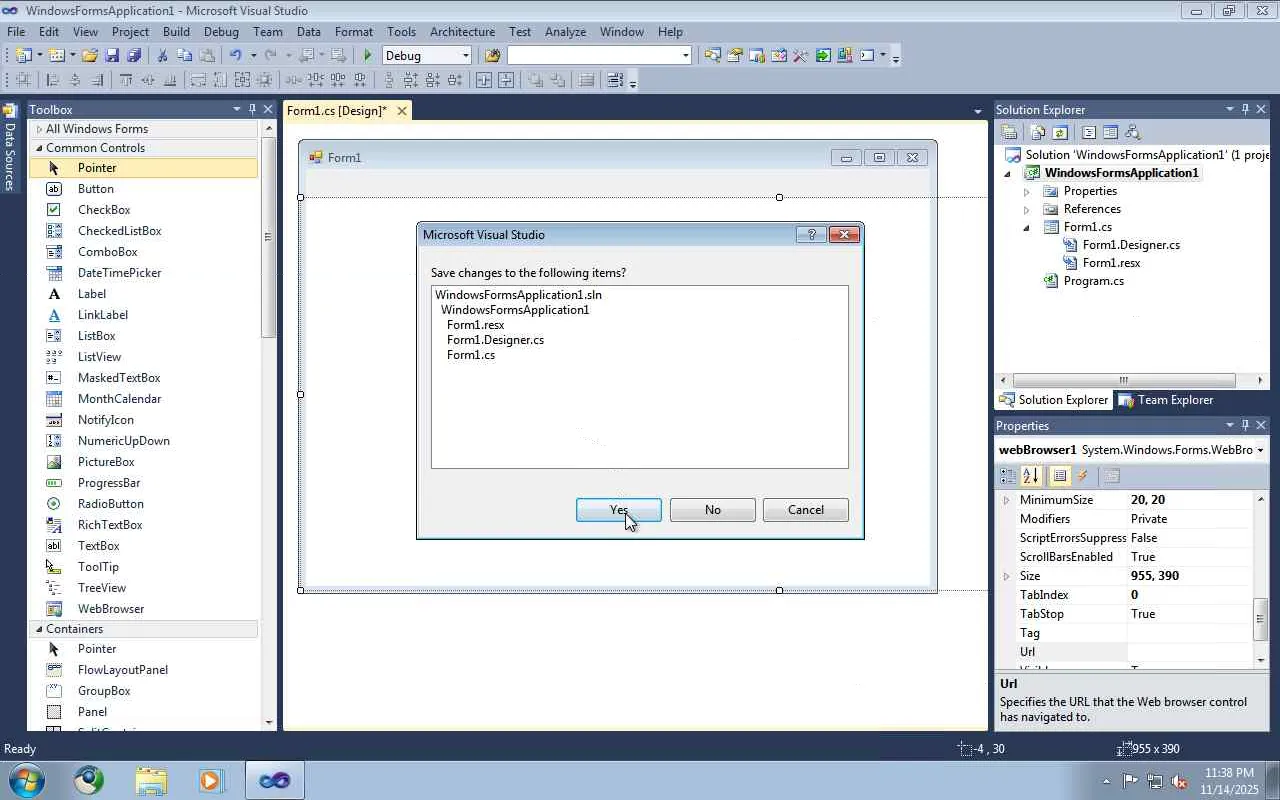The height and width of the screenshot is (800, 1280).
Task: Select the CheckBox control in Toolbox
Action: tap(104, 210)
